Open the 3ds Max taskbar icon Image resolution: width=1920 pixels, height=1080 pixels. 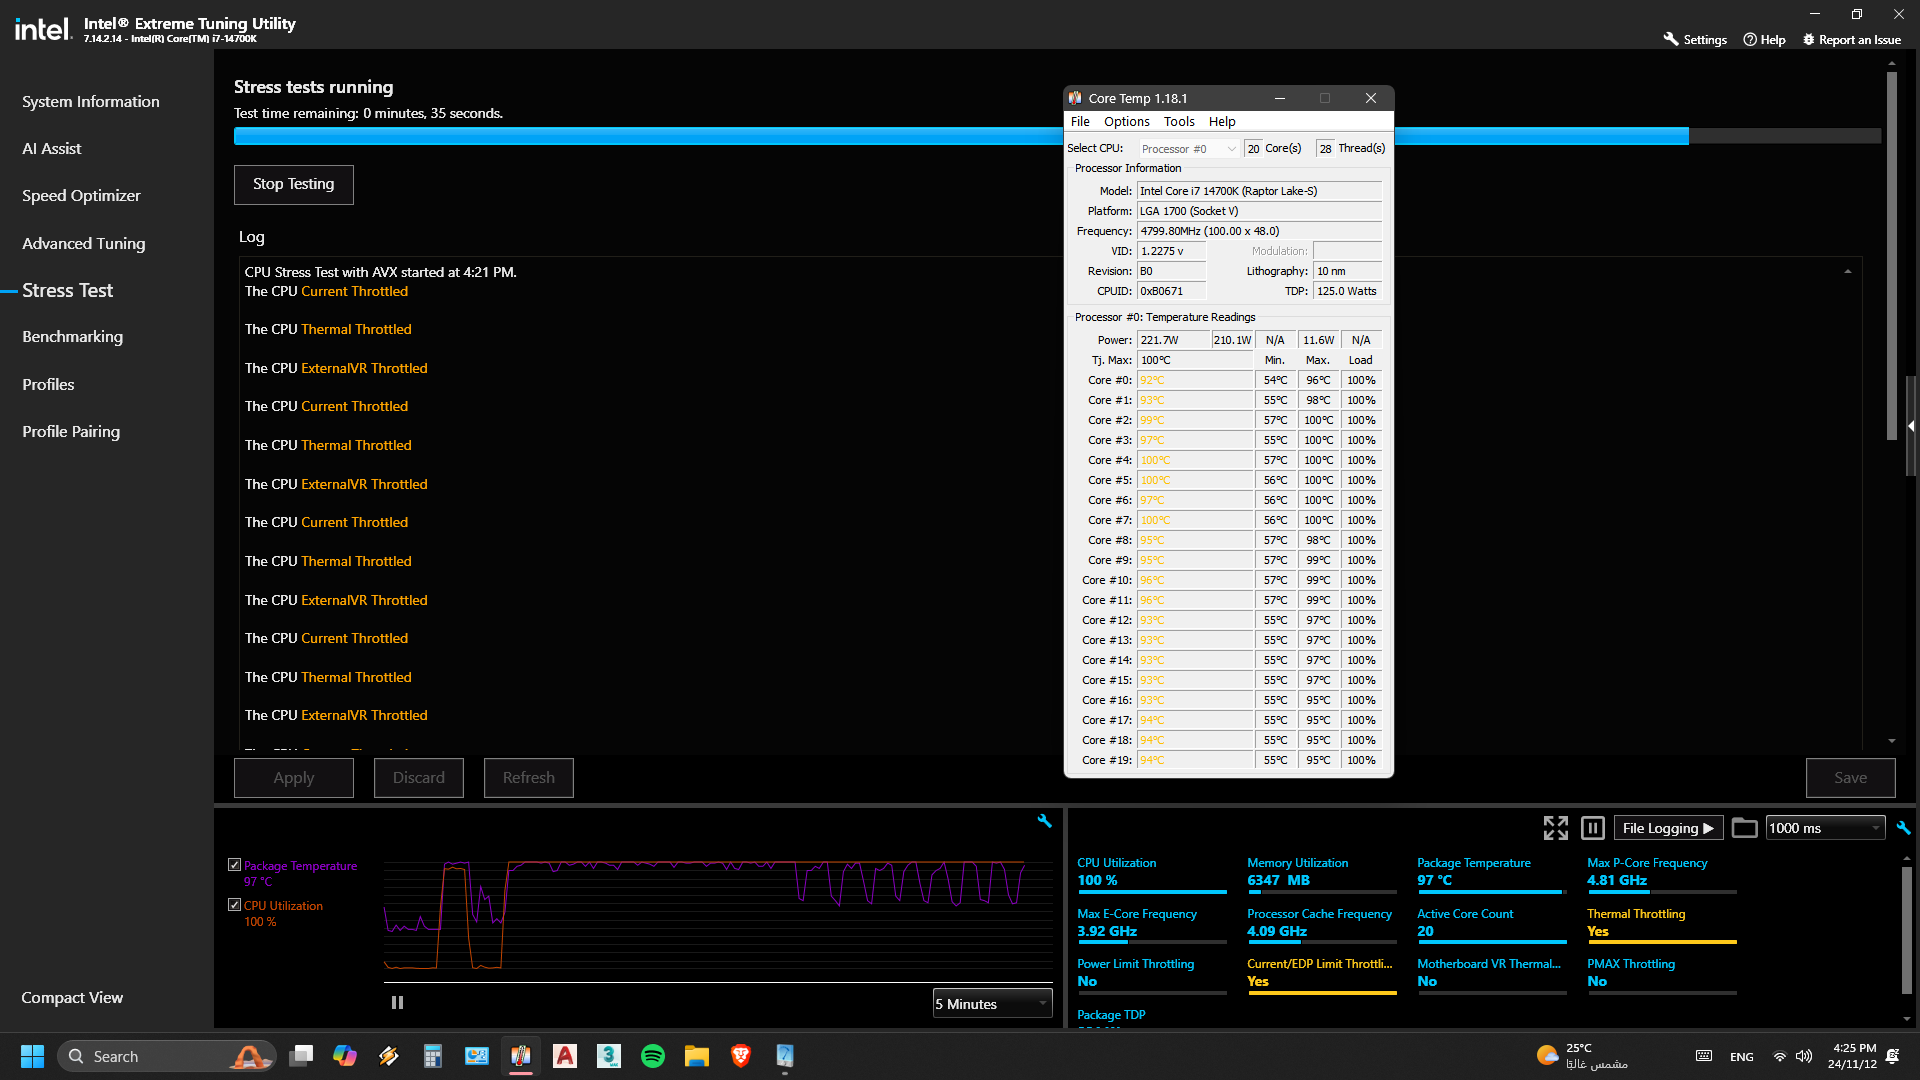pyautogui.click(x=609, y=1056)
